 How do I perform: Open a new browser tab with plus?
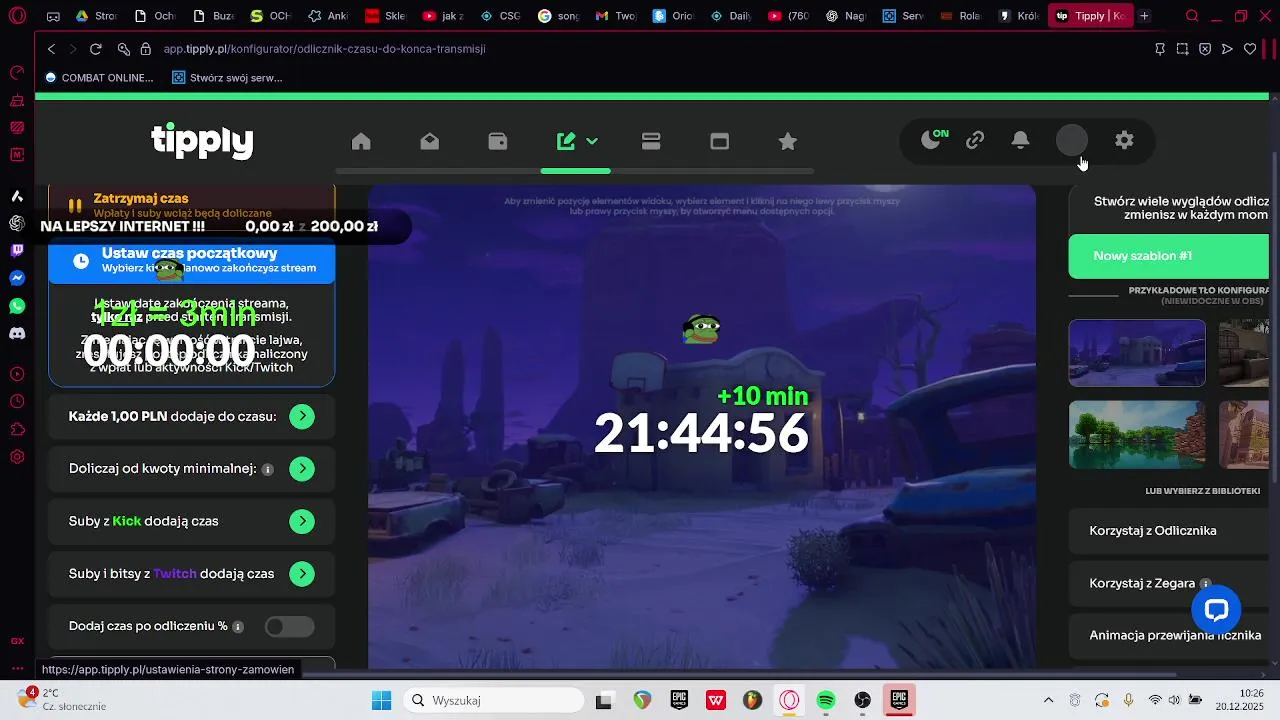[1144, 16]
